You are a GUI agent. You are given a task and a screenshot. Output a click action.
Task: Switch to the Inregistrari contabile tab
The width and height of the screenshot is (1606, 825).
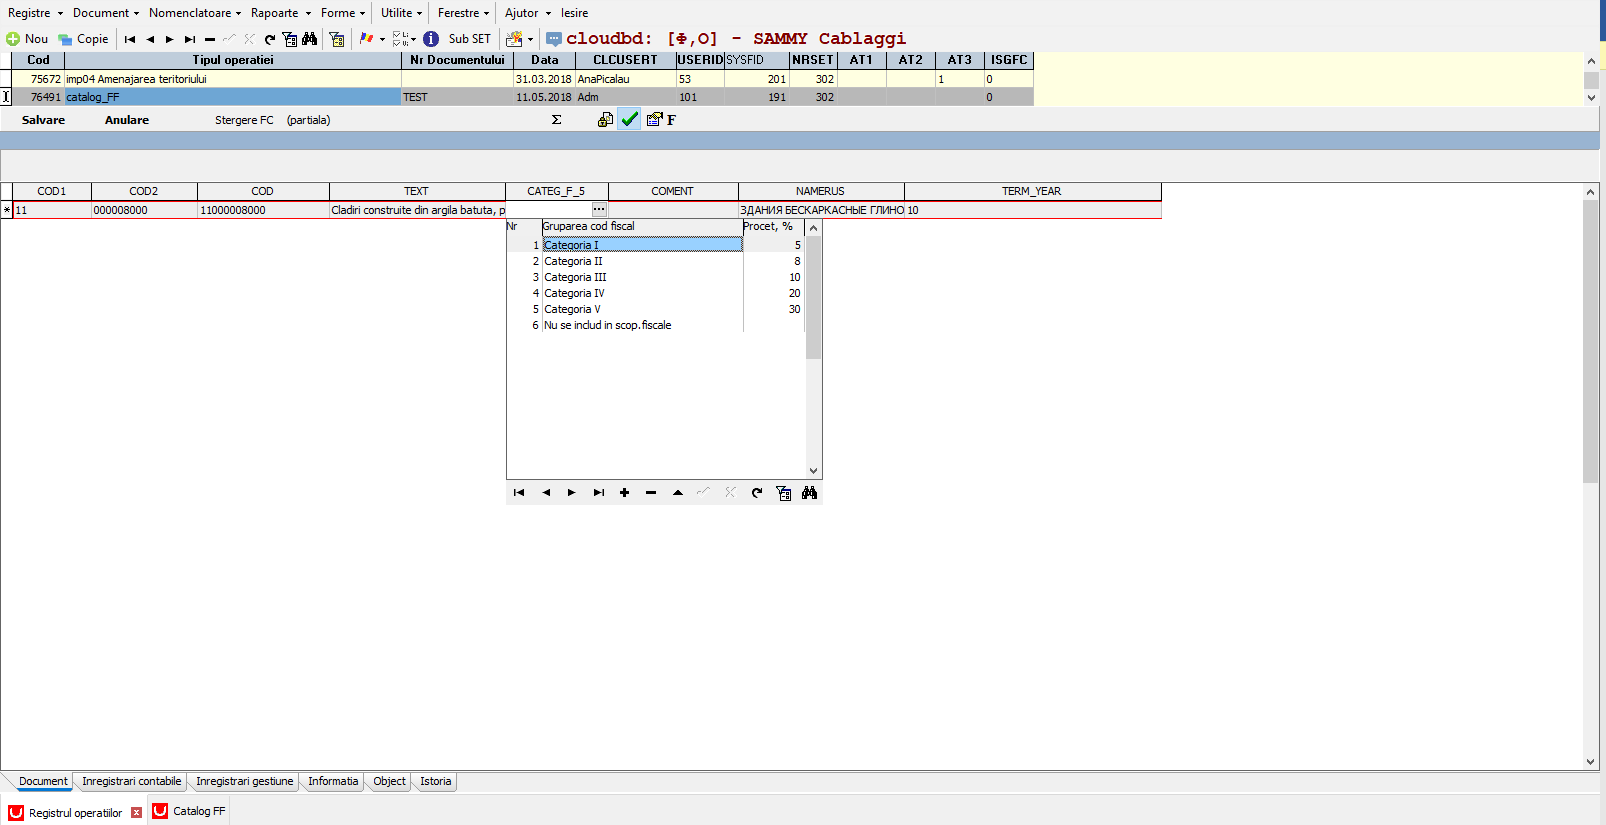(132, 782)
